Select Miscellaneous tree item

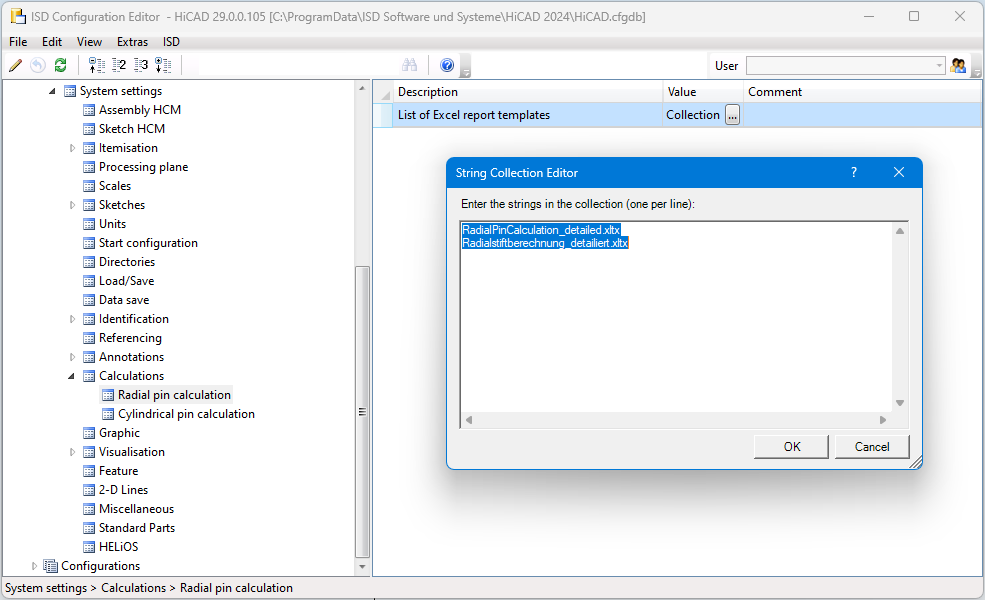[x=136, y=509]
